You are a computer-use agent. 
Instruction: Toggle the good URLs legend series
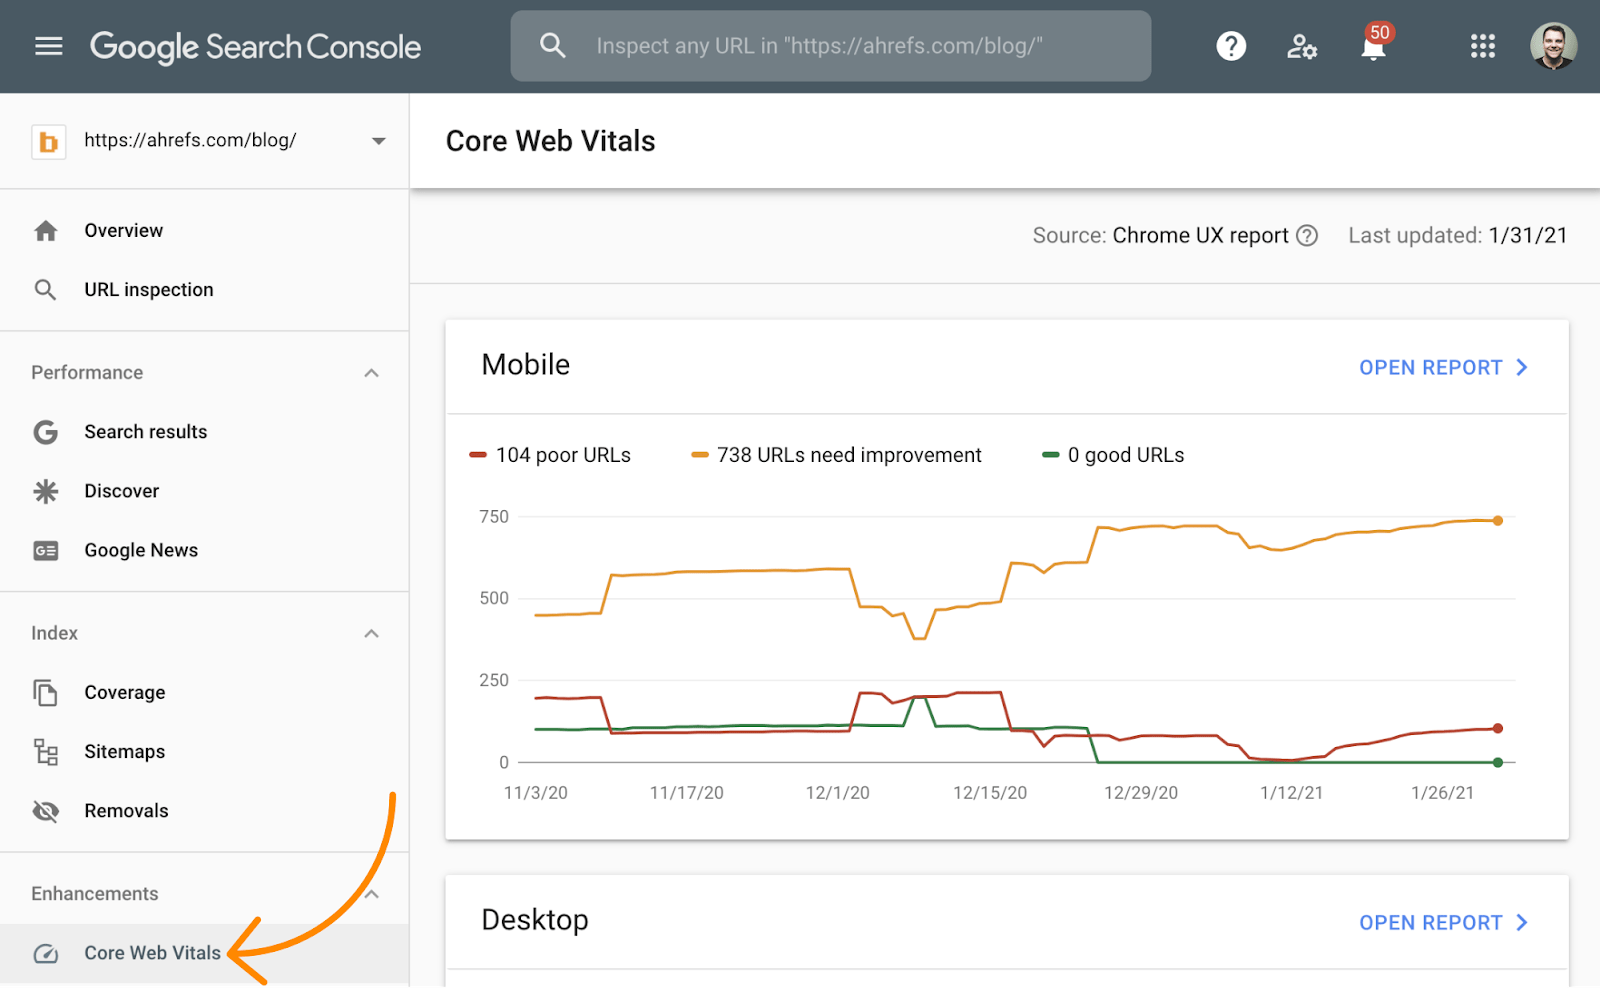click(1113, 456)
